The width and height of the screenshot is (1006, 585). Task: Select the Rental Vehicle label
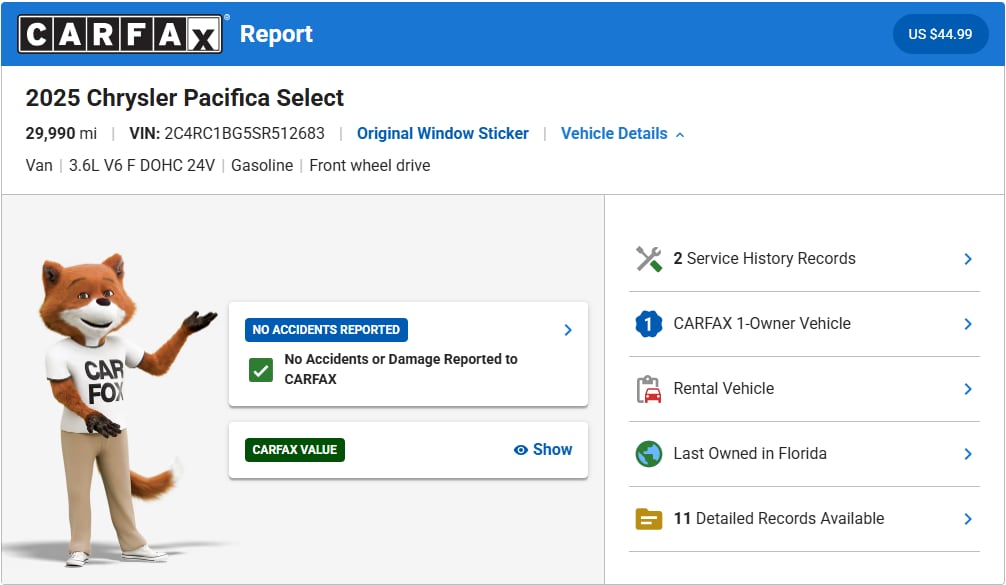point(723,389)
